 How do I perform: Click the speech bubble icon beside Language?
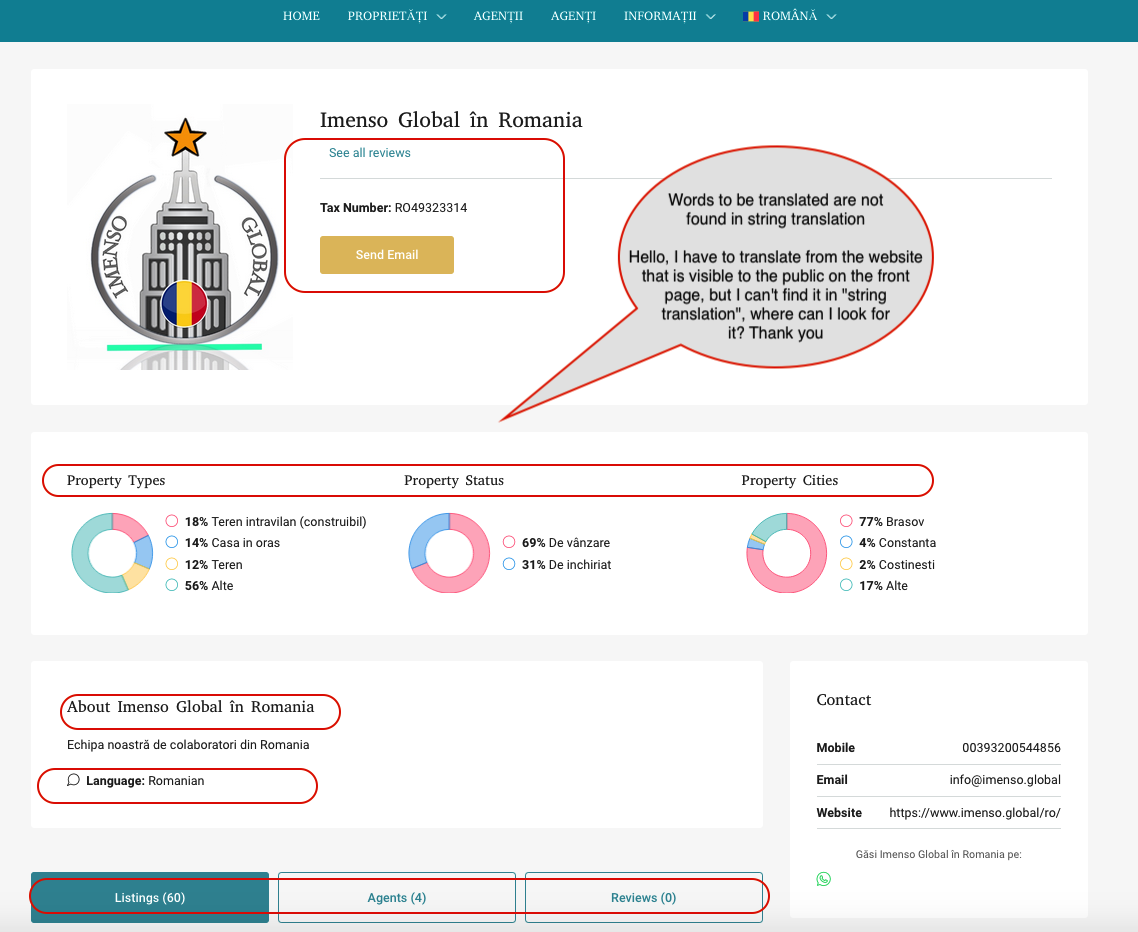(x=73, y=780)
